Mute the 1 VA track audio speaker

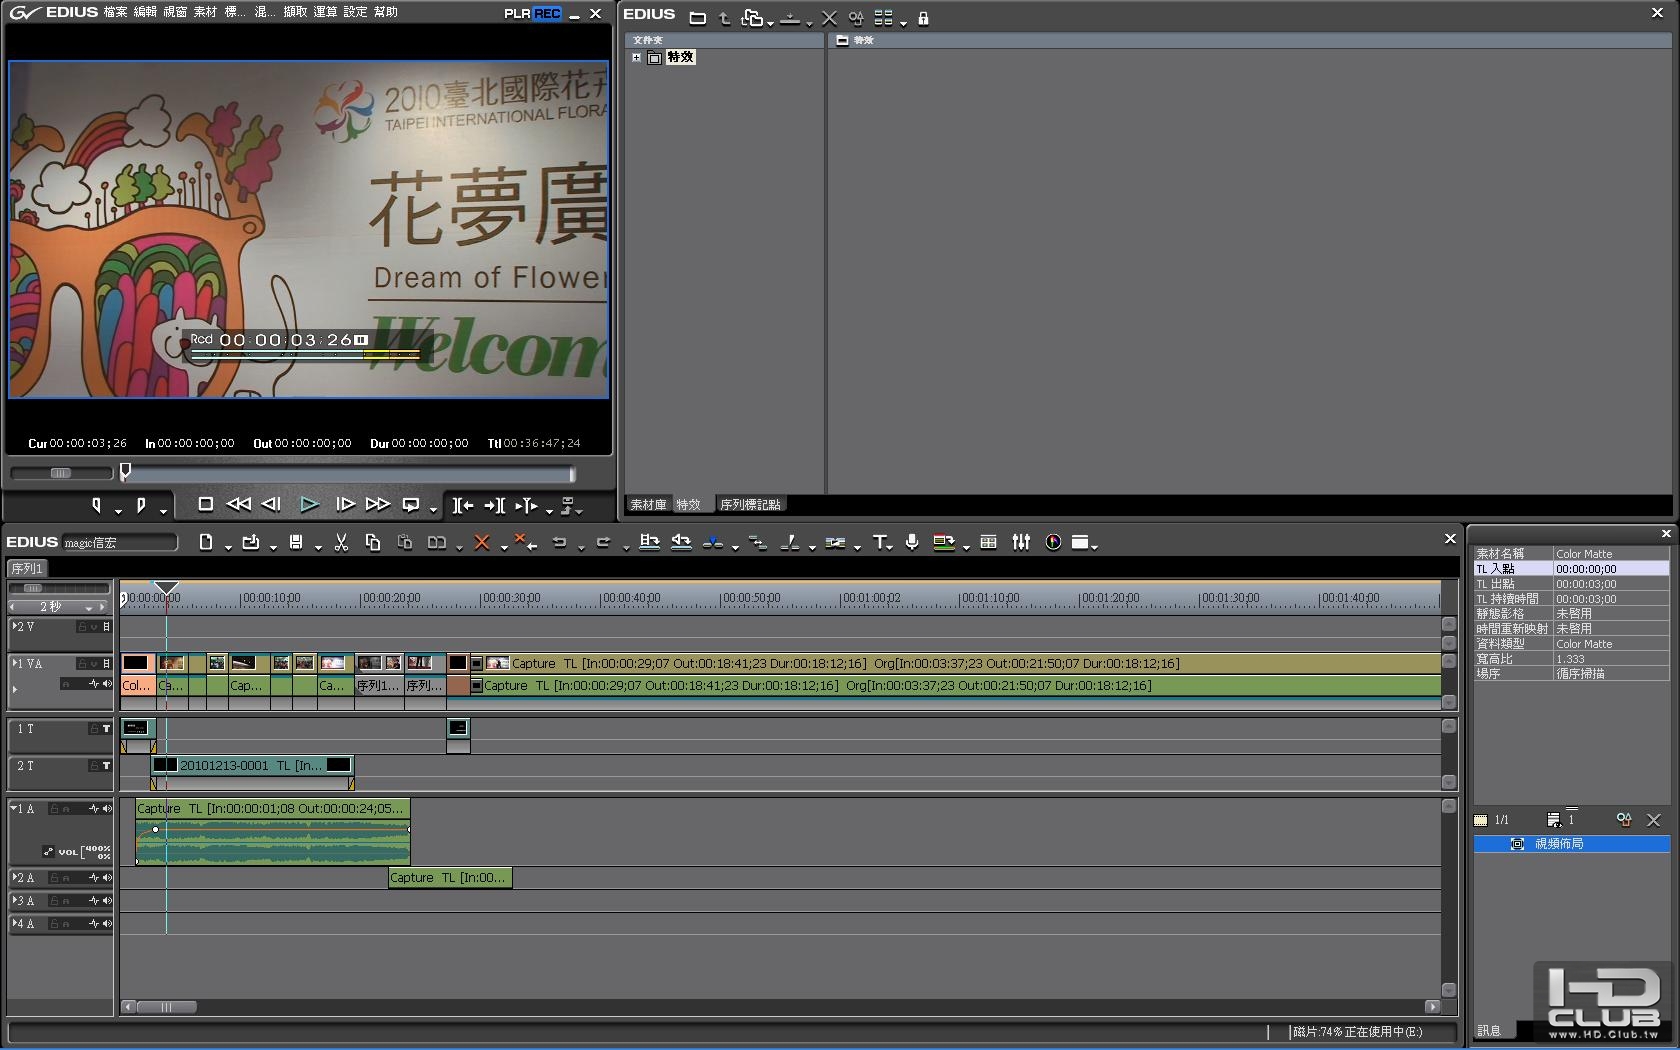(x=107, y=684)
